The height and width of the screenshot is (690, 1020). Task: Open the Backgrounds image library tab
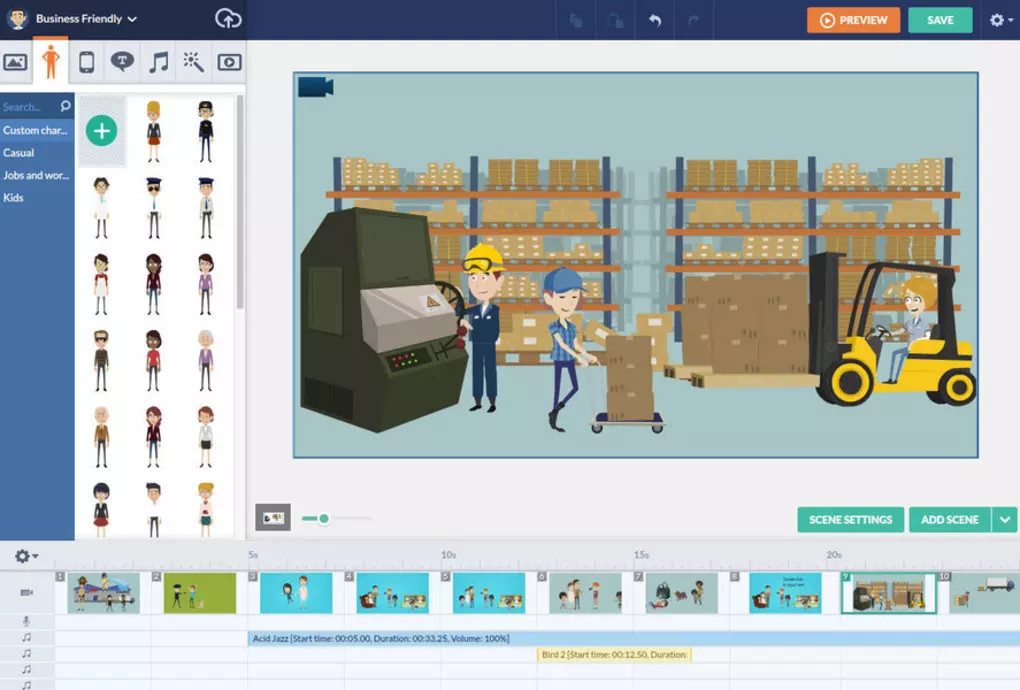(x=15, y=62)
